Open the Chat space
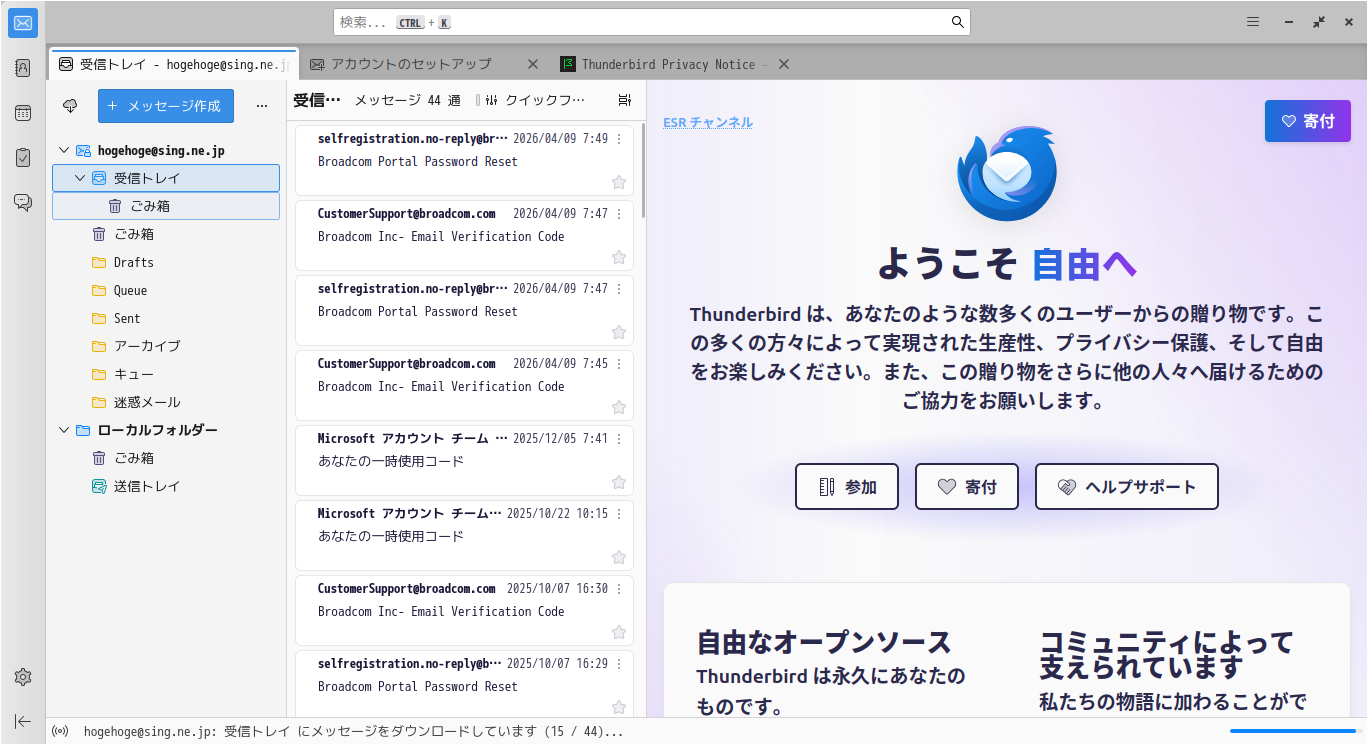Viewport: 1368px width, 745px height. pos(23,202)
